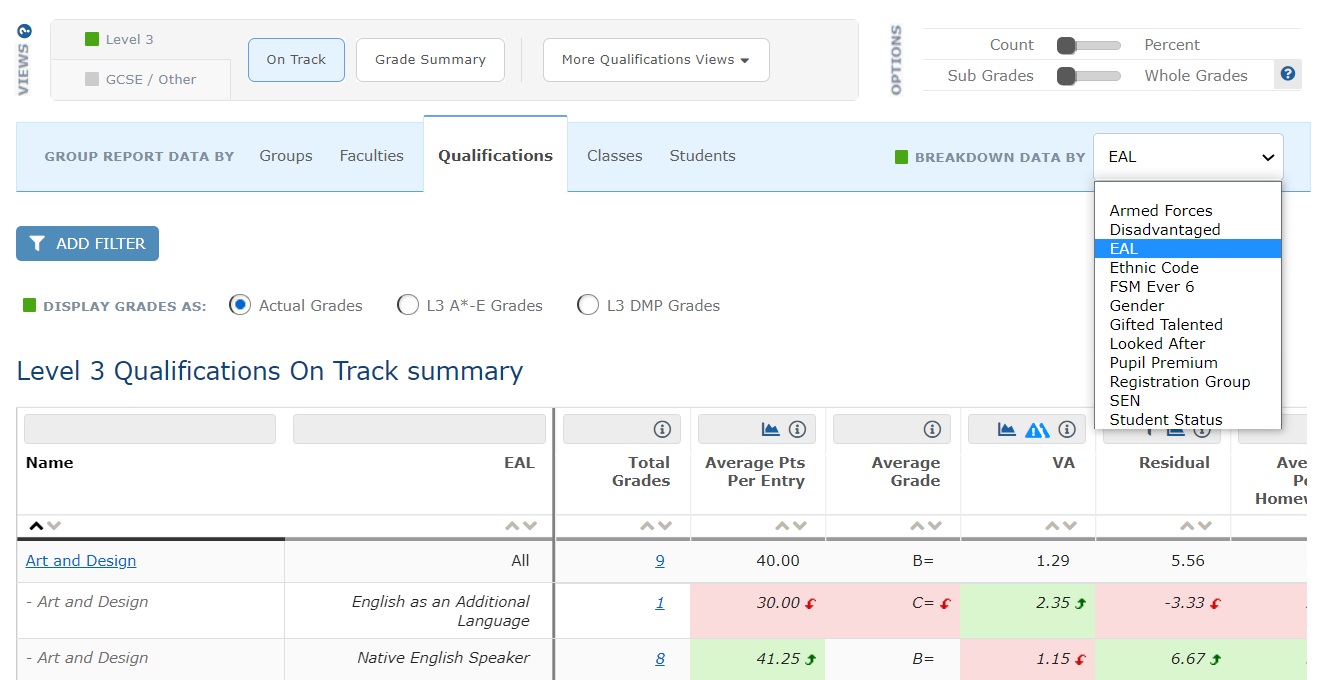Sort Name column ascending with up arrow

[x=36, y=526]
